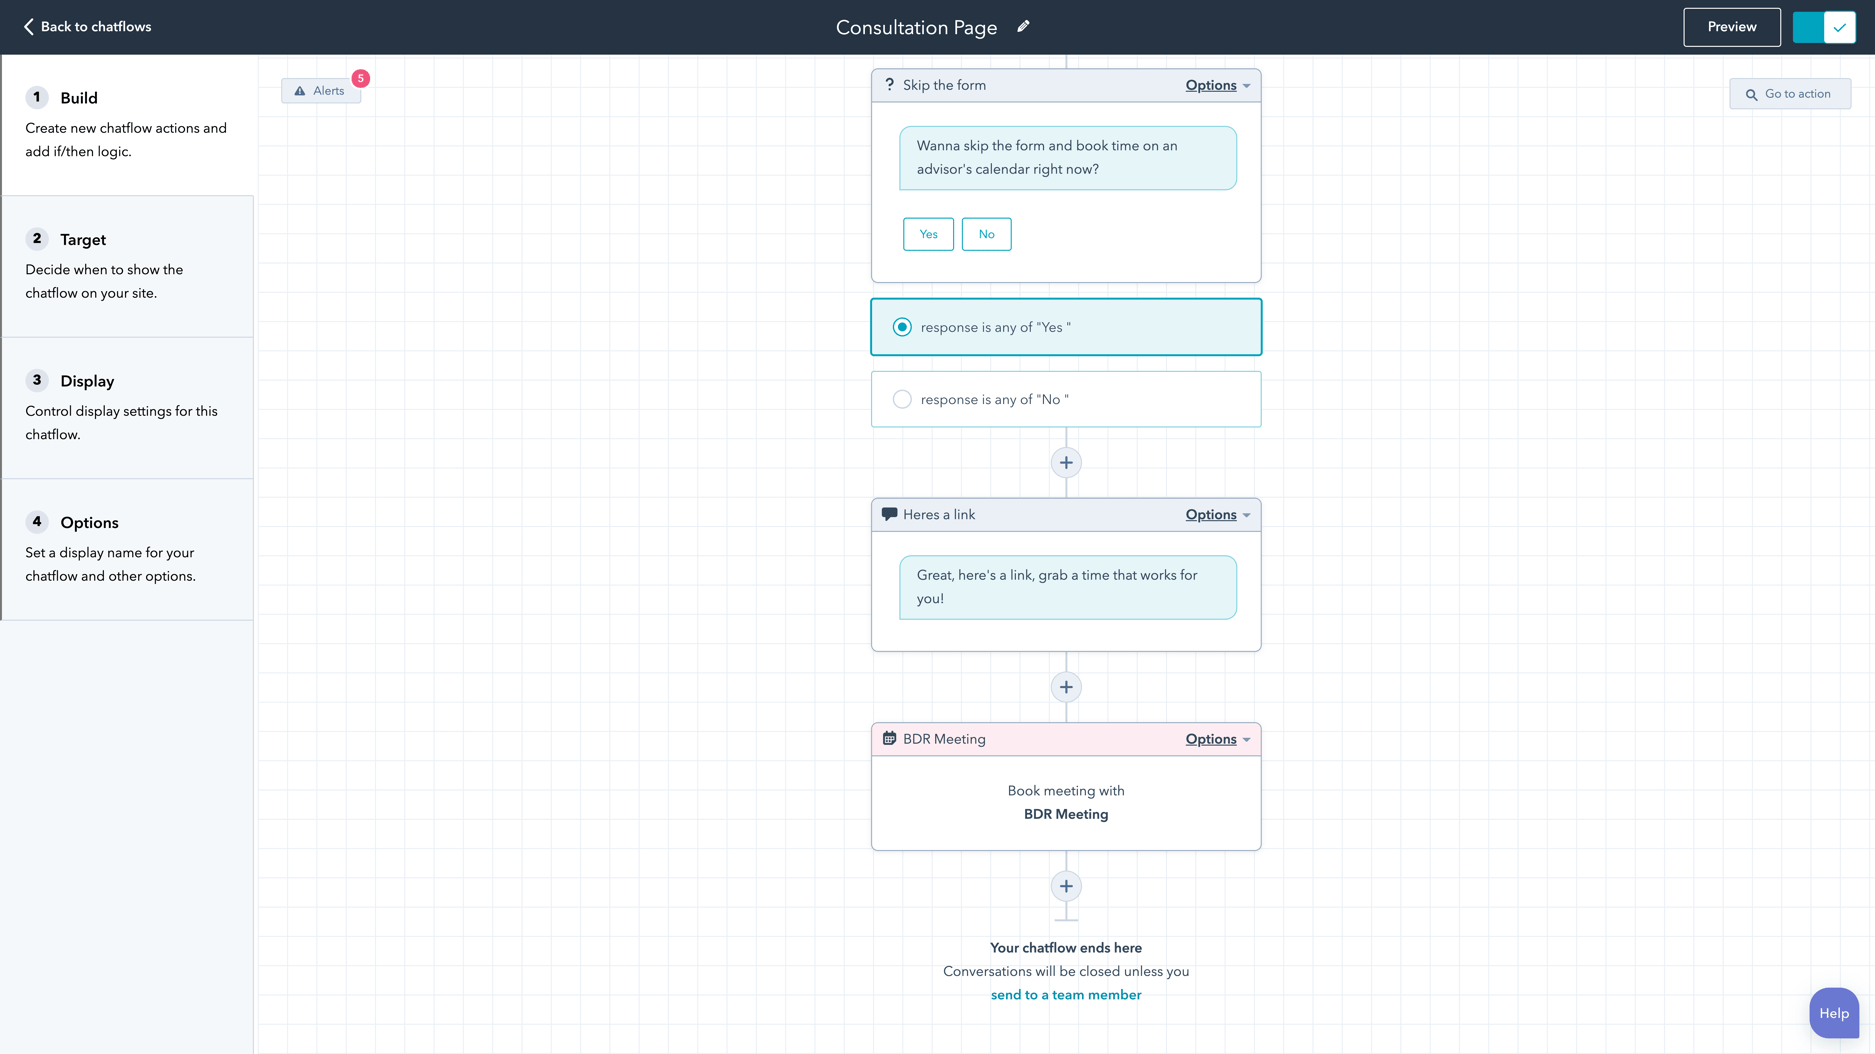Click the chat bubble icon on Heres a link
Screen dimensions: 1875x1054
(889, 514)
